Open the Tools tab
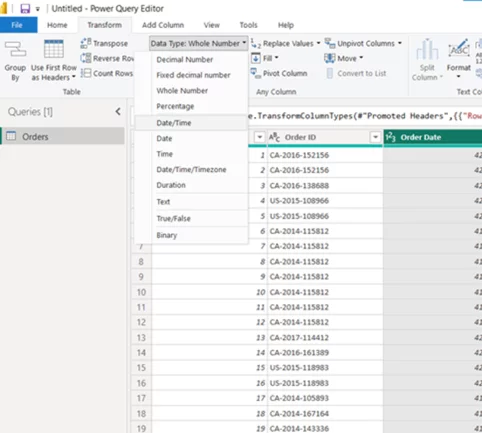Screen dimensions: 482x433 point(248,25)
